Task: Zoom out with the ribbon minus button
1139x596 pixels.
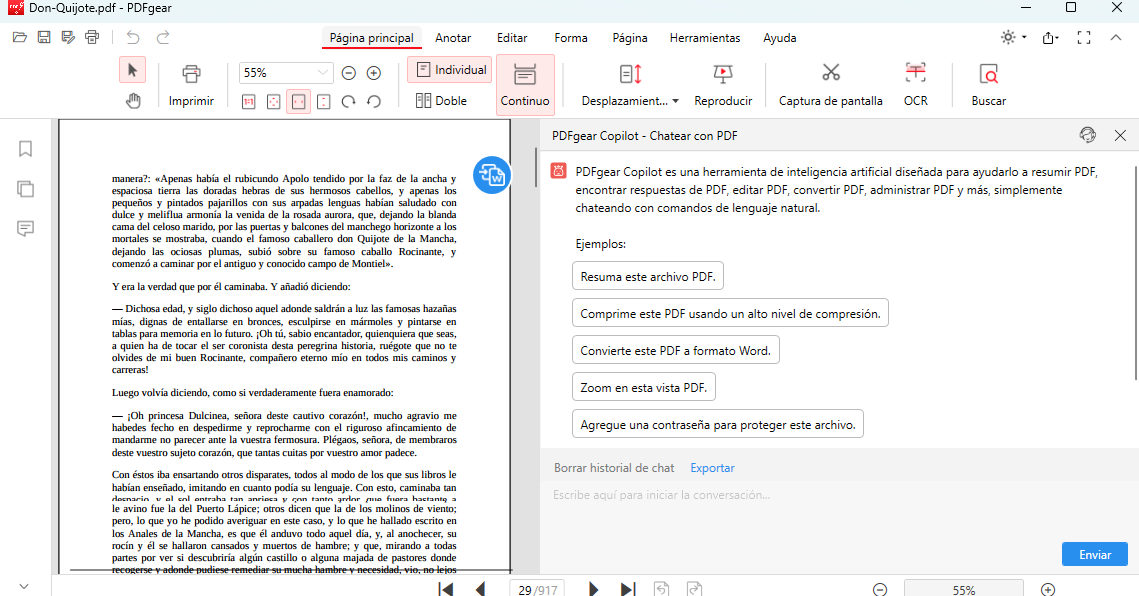Action: 349,73
